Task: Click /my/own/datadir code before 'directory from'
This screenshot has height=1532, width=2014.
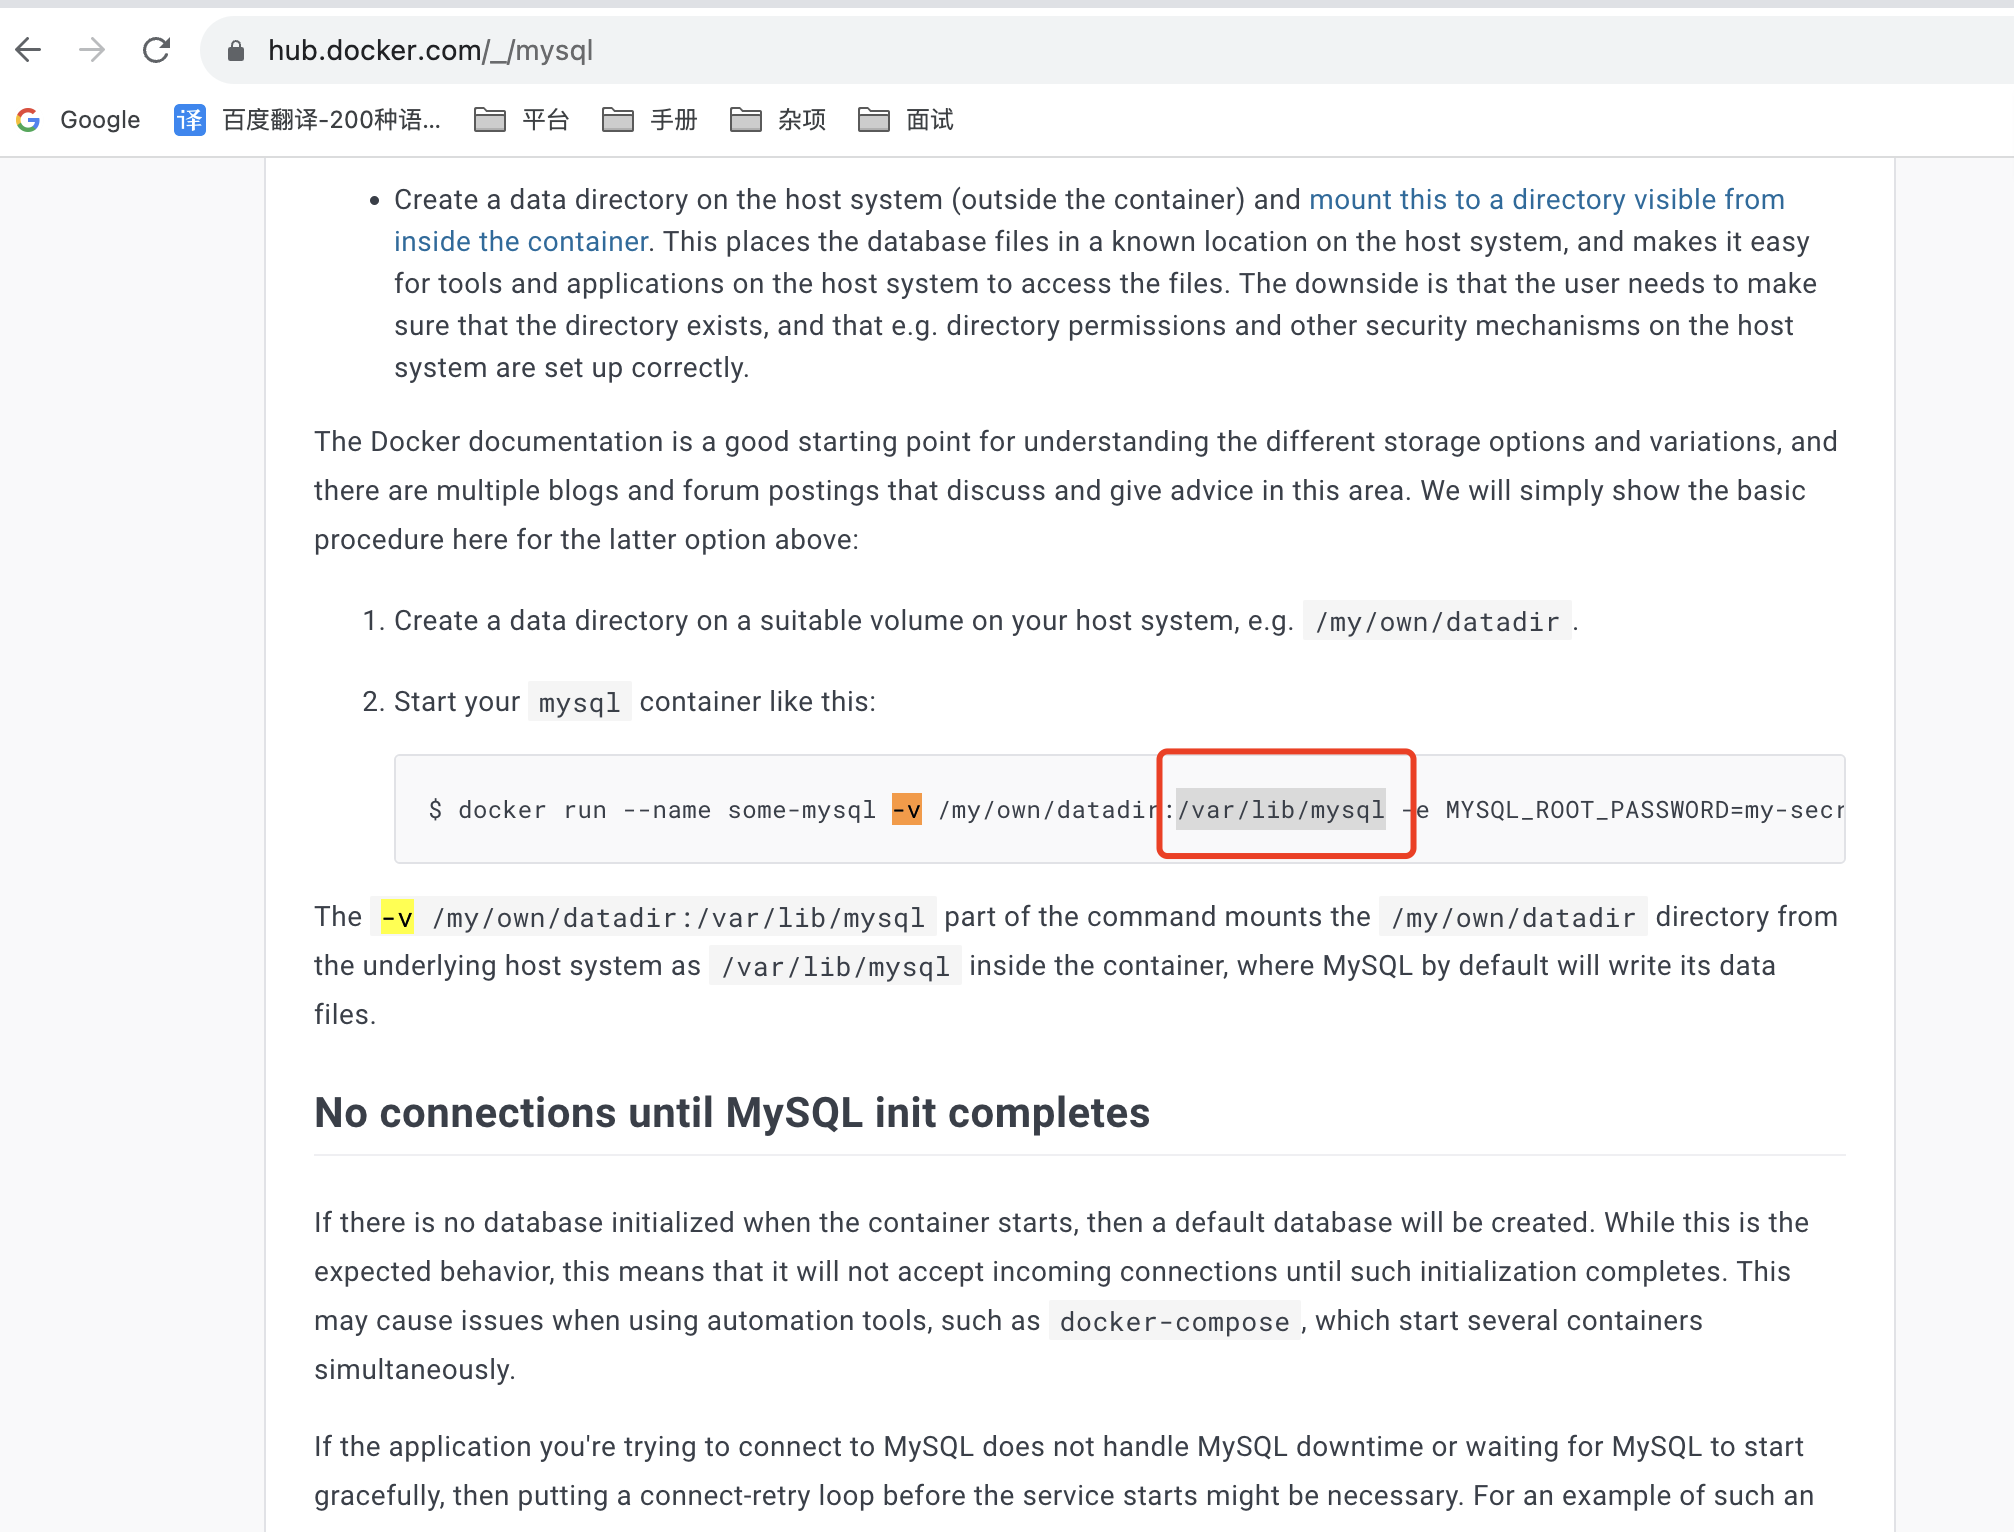Action: (x=1513, y=918)
